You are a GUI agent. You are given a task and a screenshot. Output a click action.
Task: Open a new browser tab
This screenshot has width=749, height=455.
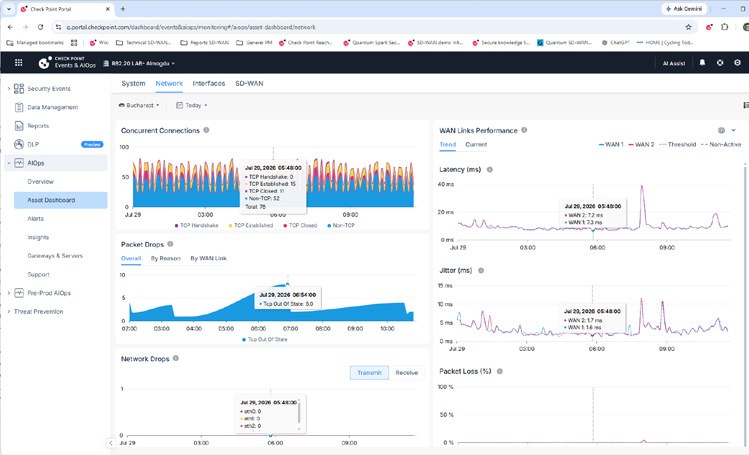[123, 9]
